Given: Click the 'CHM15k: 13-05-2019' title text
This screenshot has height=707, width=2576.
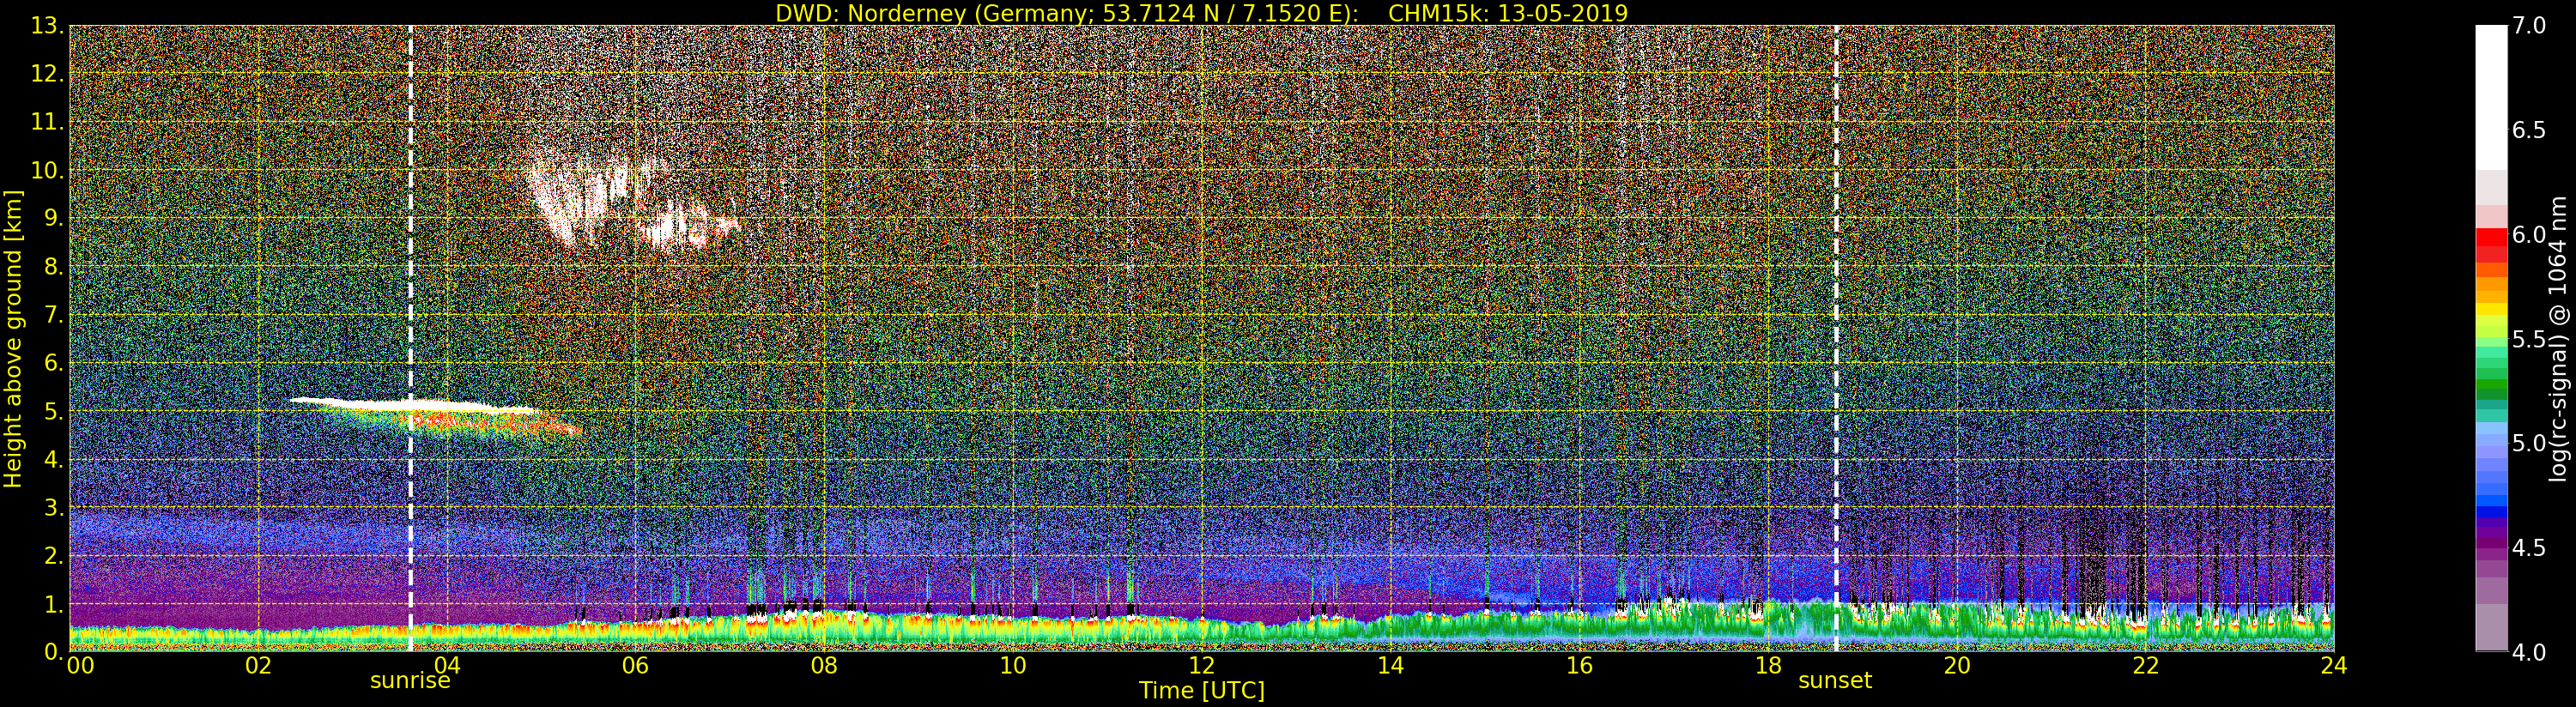Looking at the screenshot, I should tap(1508, 13).
